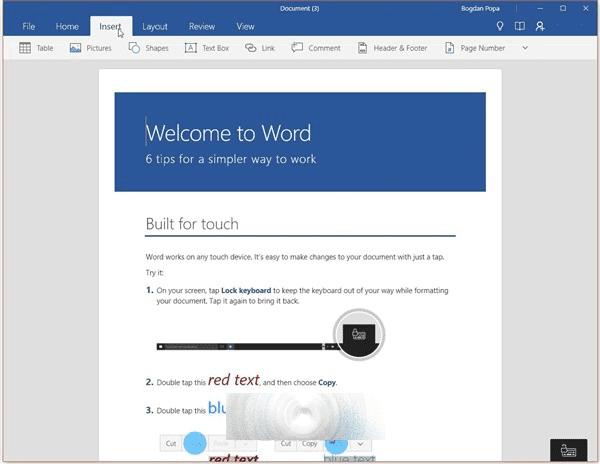
Task: Expand more Insert ribbon options chevron
Action: [525, 48]
